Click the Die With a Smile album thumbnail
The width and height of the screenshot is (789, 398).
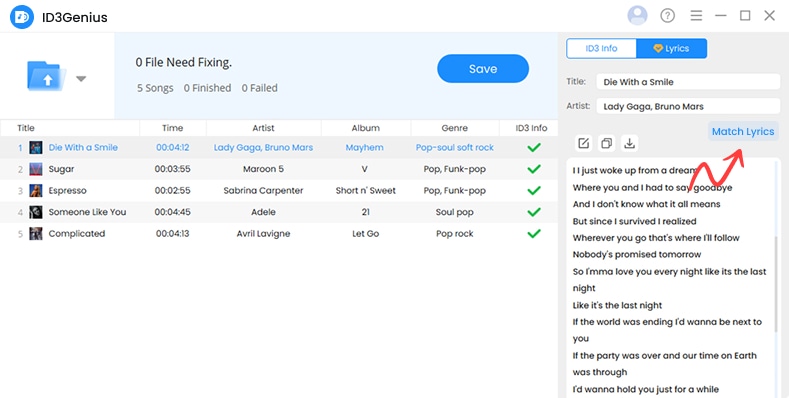pyautogui.click(x=36, y=147)
